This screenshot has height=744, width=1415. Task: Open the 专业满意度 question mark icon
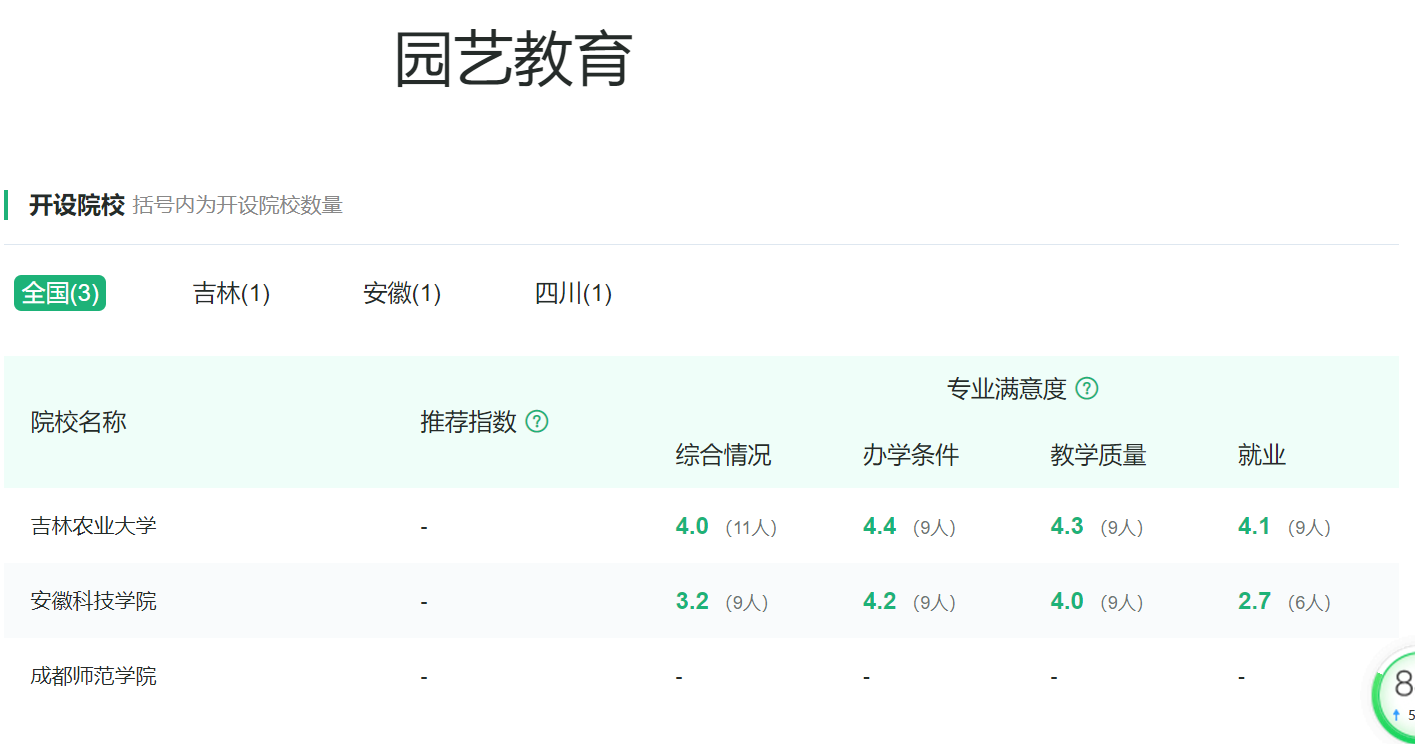pyautogui.click(x=1089, y=388)
